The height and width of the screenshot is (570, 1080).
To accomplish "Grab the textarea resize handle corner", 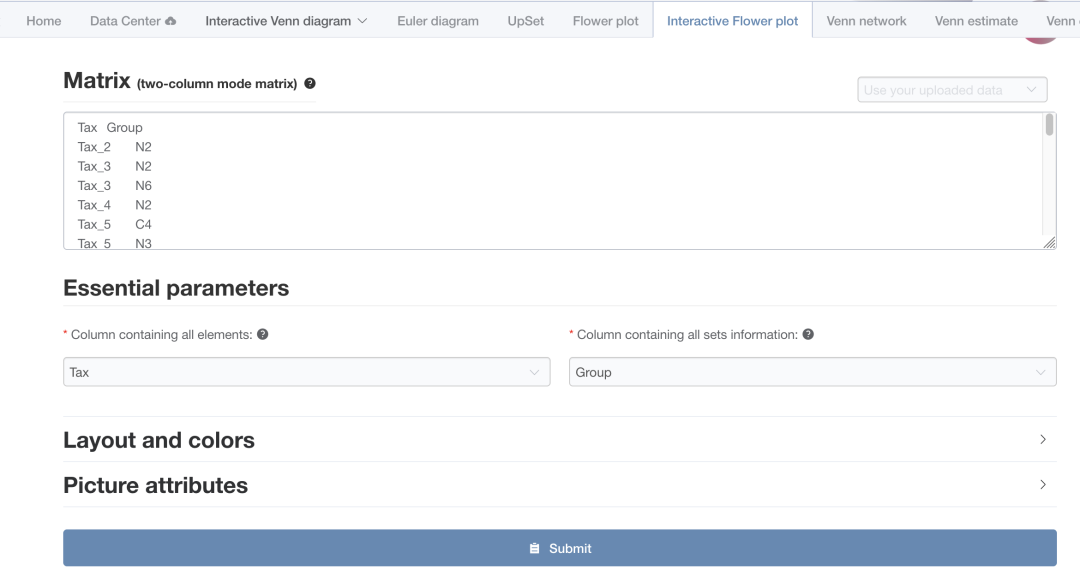I will pyautogui.click(x=1049, y=242).
